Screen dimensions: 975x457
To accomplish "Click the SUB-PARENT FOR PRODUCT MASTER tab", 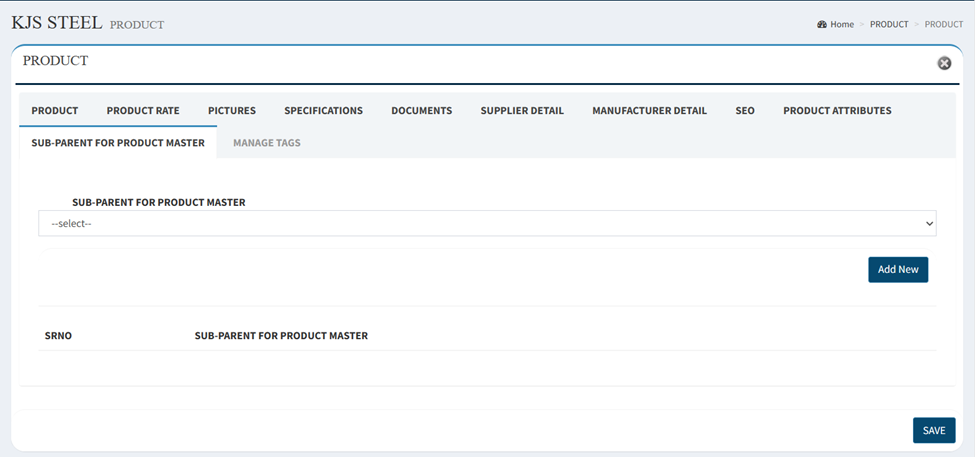I will (x=118, y=142).
